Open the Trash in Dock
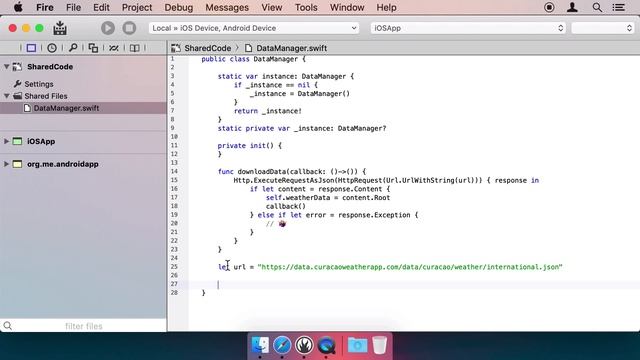This screenshot has height=360, width=640. pos(380,345)
